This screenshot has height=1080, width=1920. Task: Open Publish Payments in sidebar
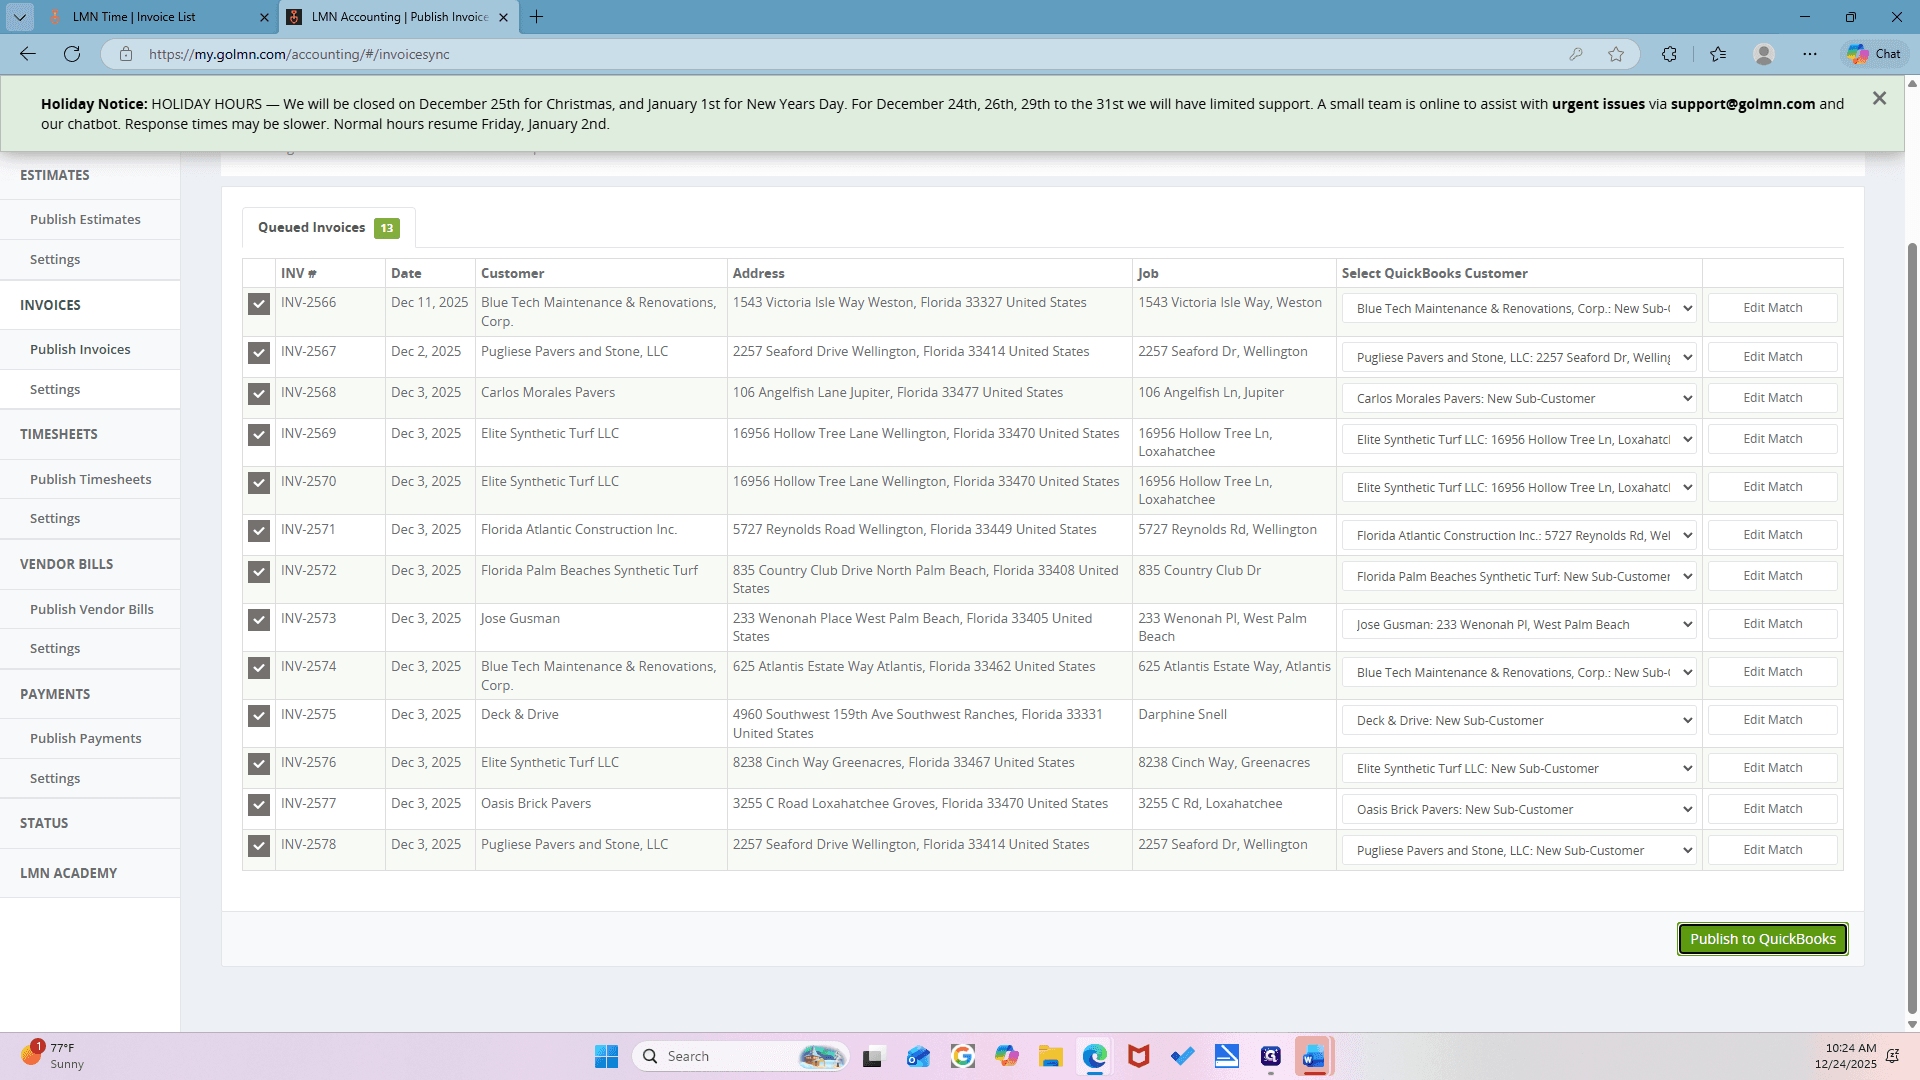pos(85,738)
